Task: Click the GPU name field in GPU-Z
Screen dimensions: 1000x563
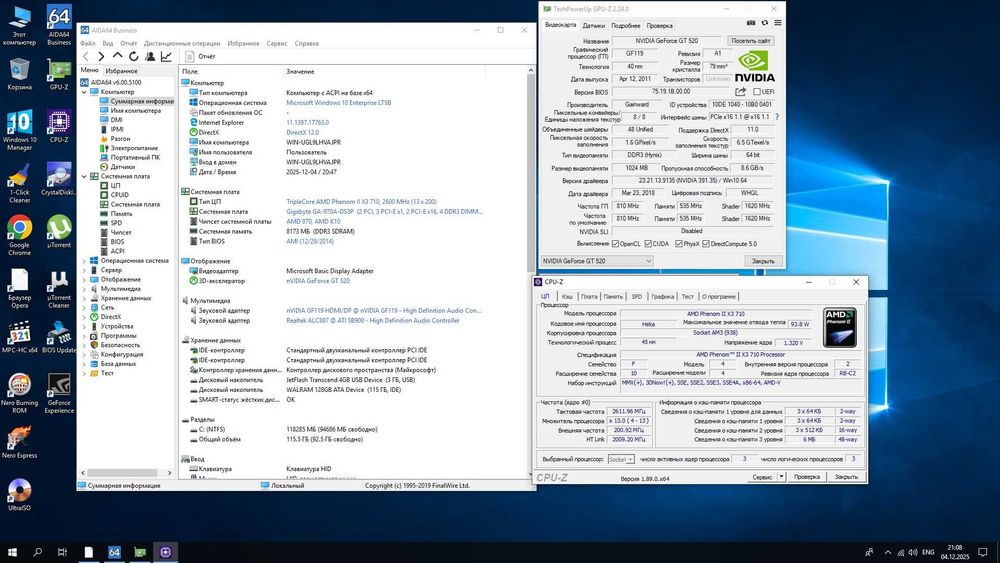Action: tap(666, 40)
